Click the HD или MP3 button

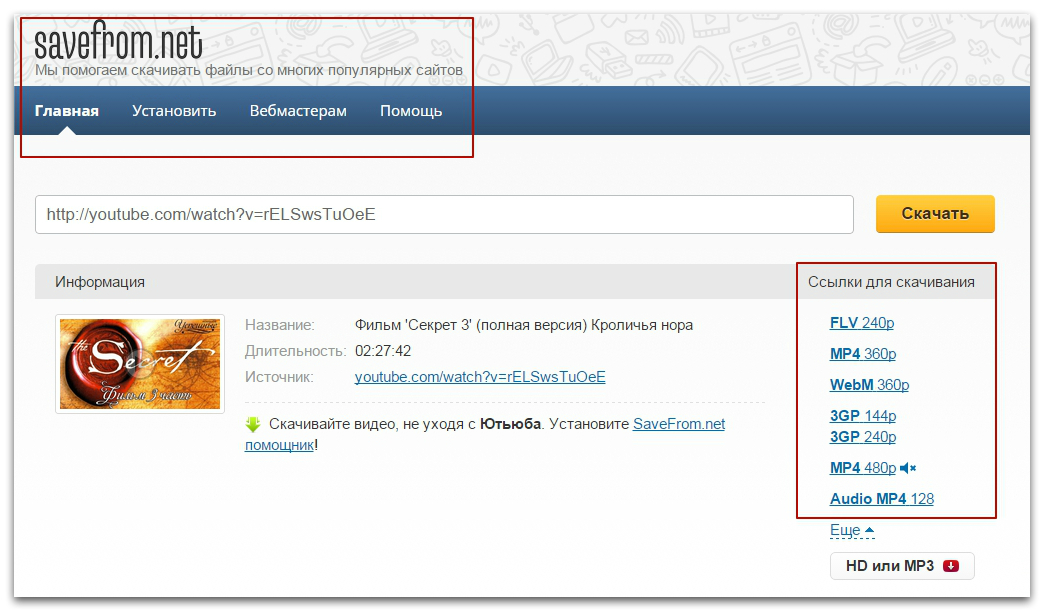click(x=902, y=566)
